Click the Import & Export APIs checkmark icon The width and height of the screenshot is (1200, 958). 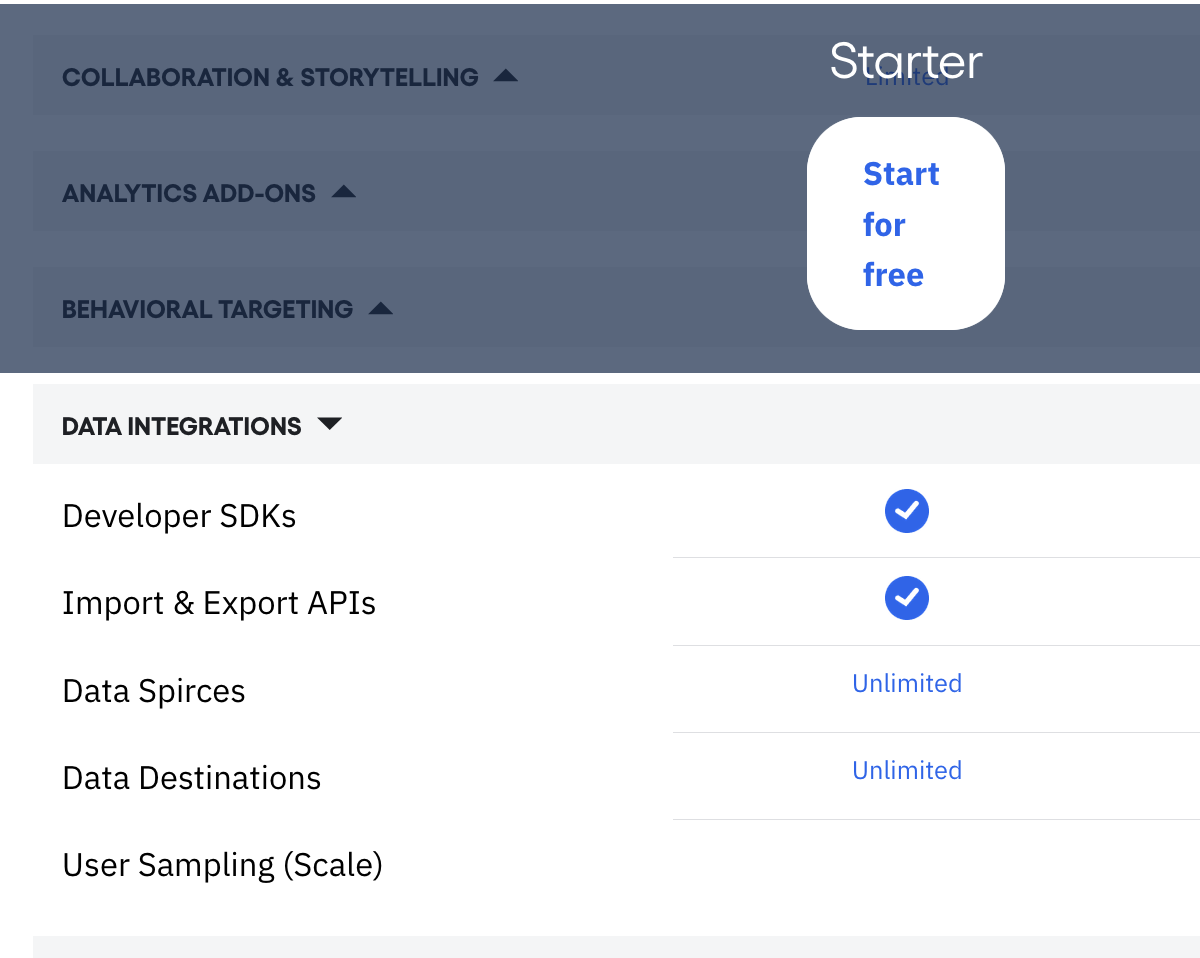click(906, 599)
